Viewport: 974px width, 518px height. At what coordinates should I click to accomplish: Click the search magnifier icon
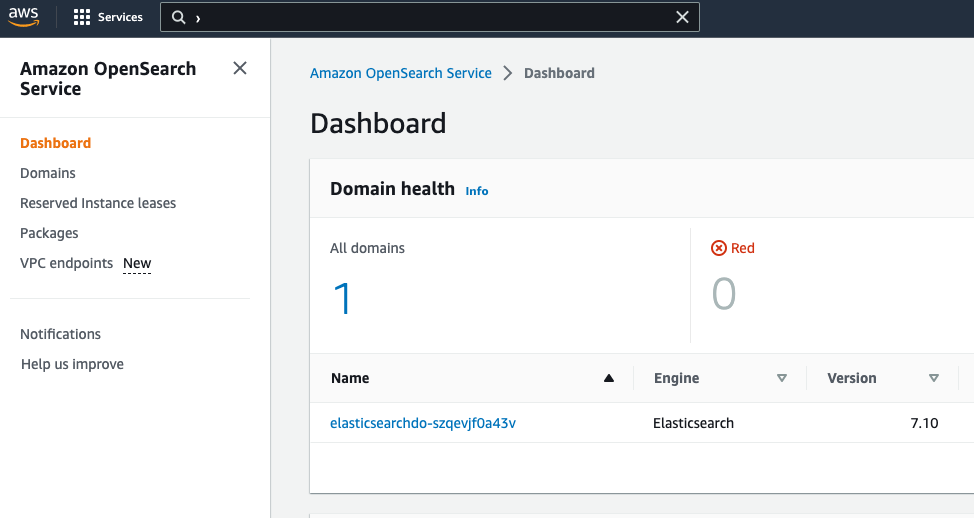(178, 17)
